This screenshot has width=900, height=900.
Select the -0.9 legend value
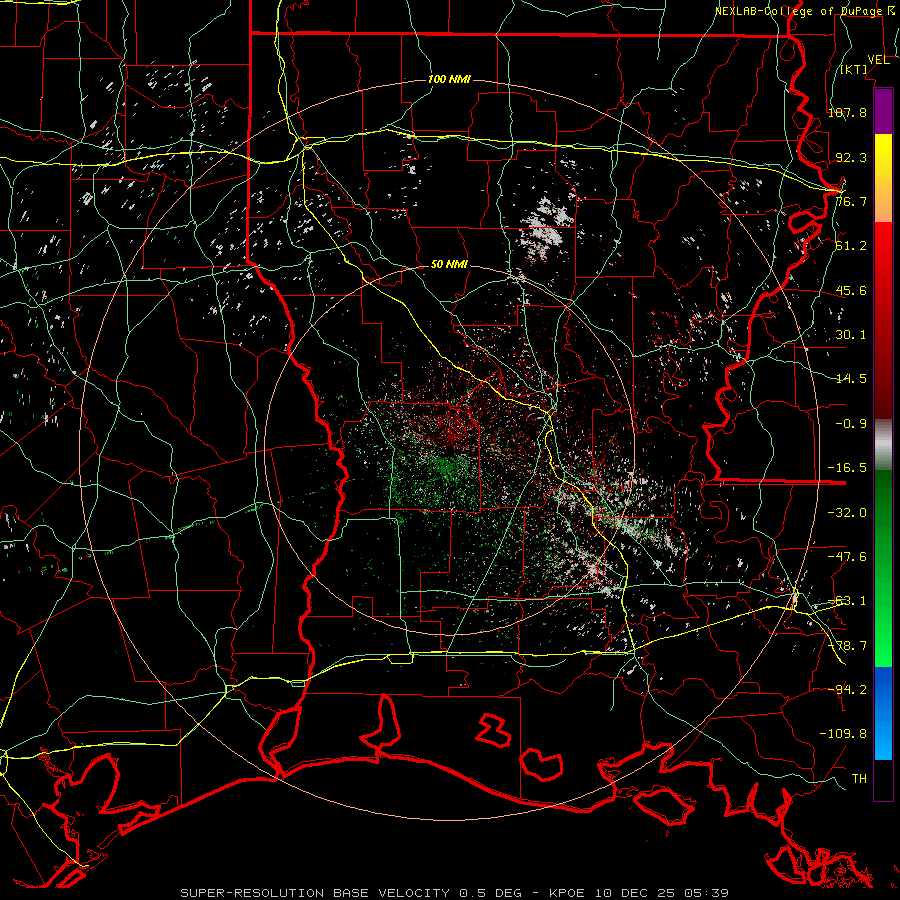click(851, 424)
